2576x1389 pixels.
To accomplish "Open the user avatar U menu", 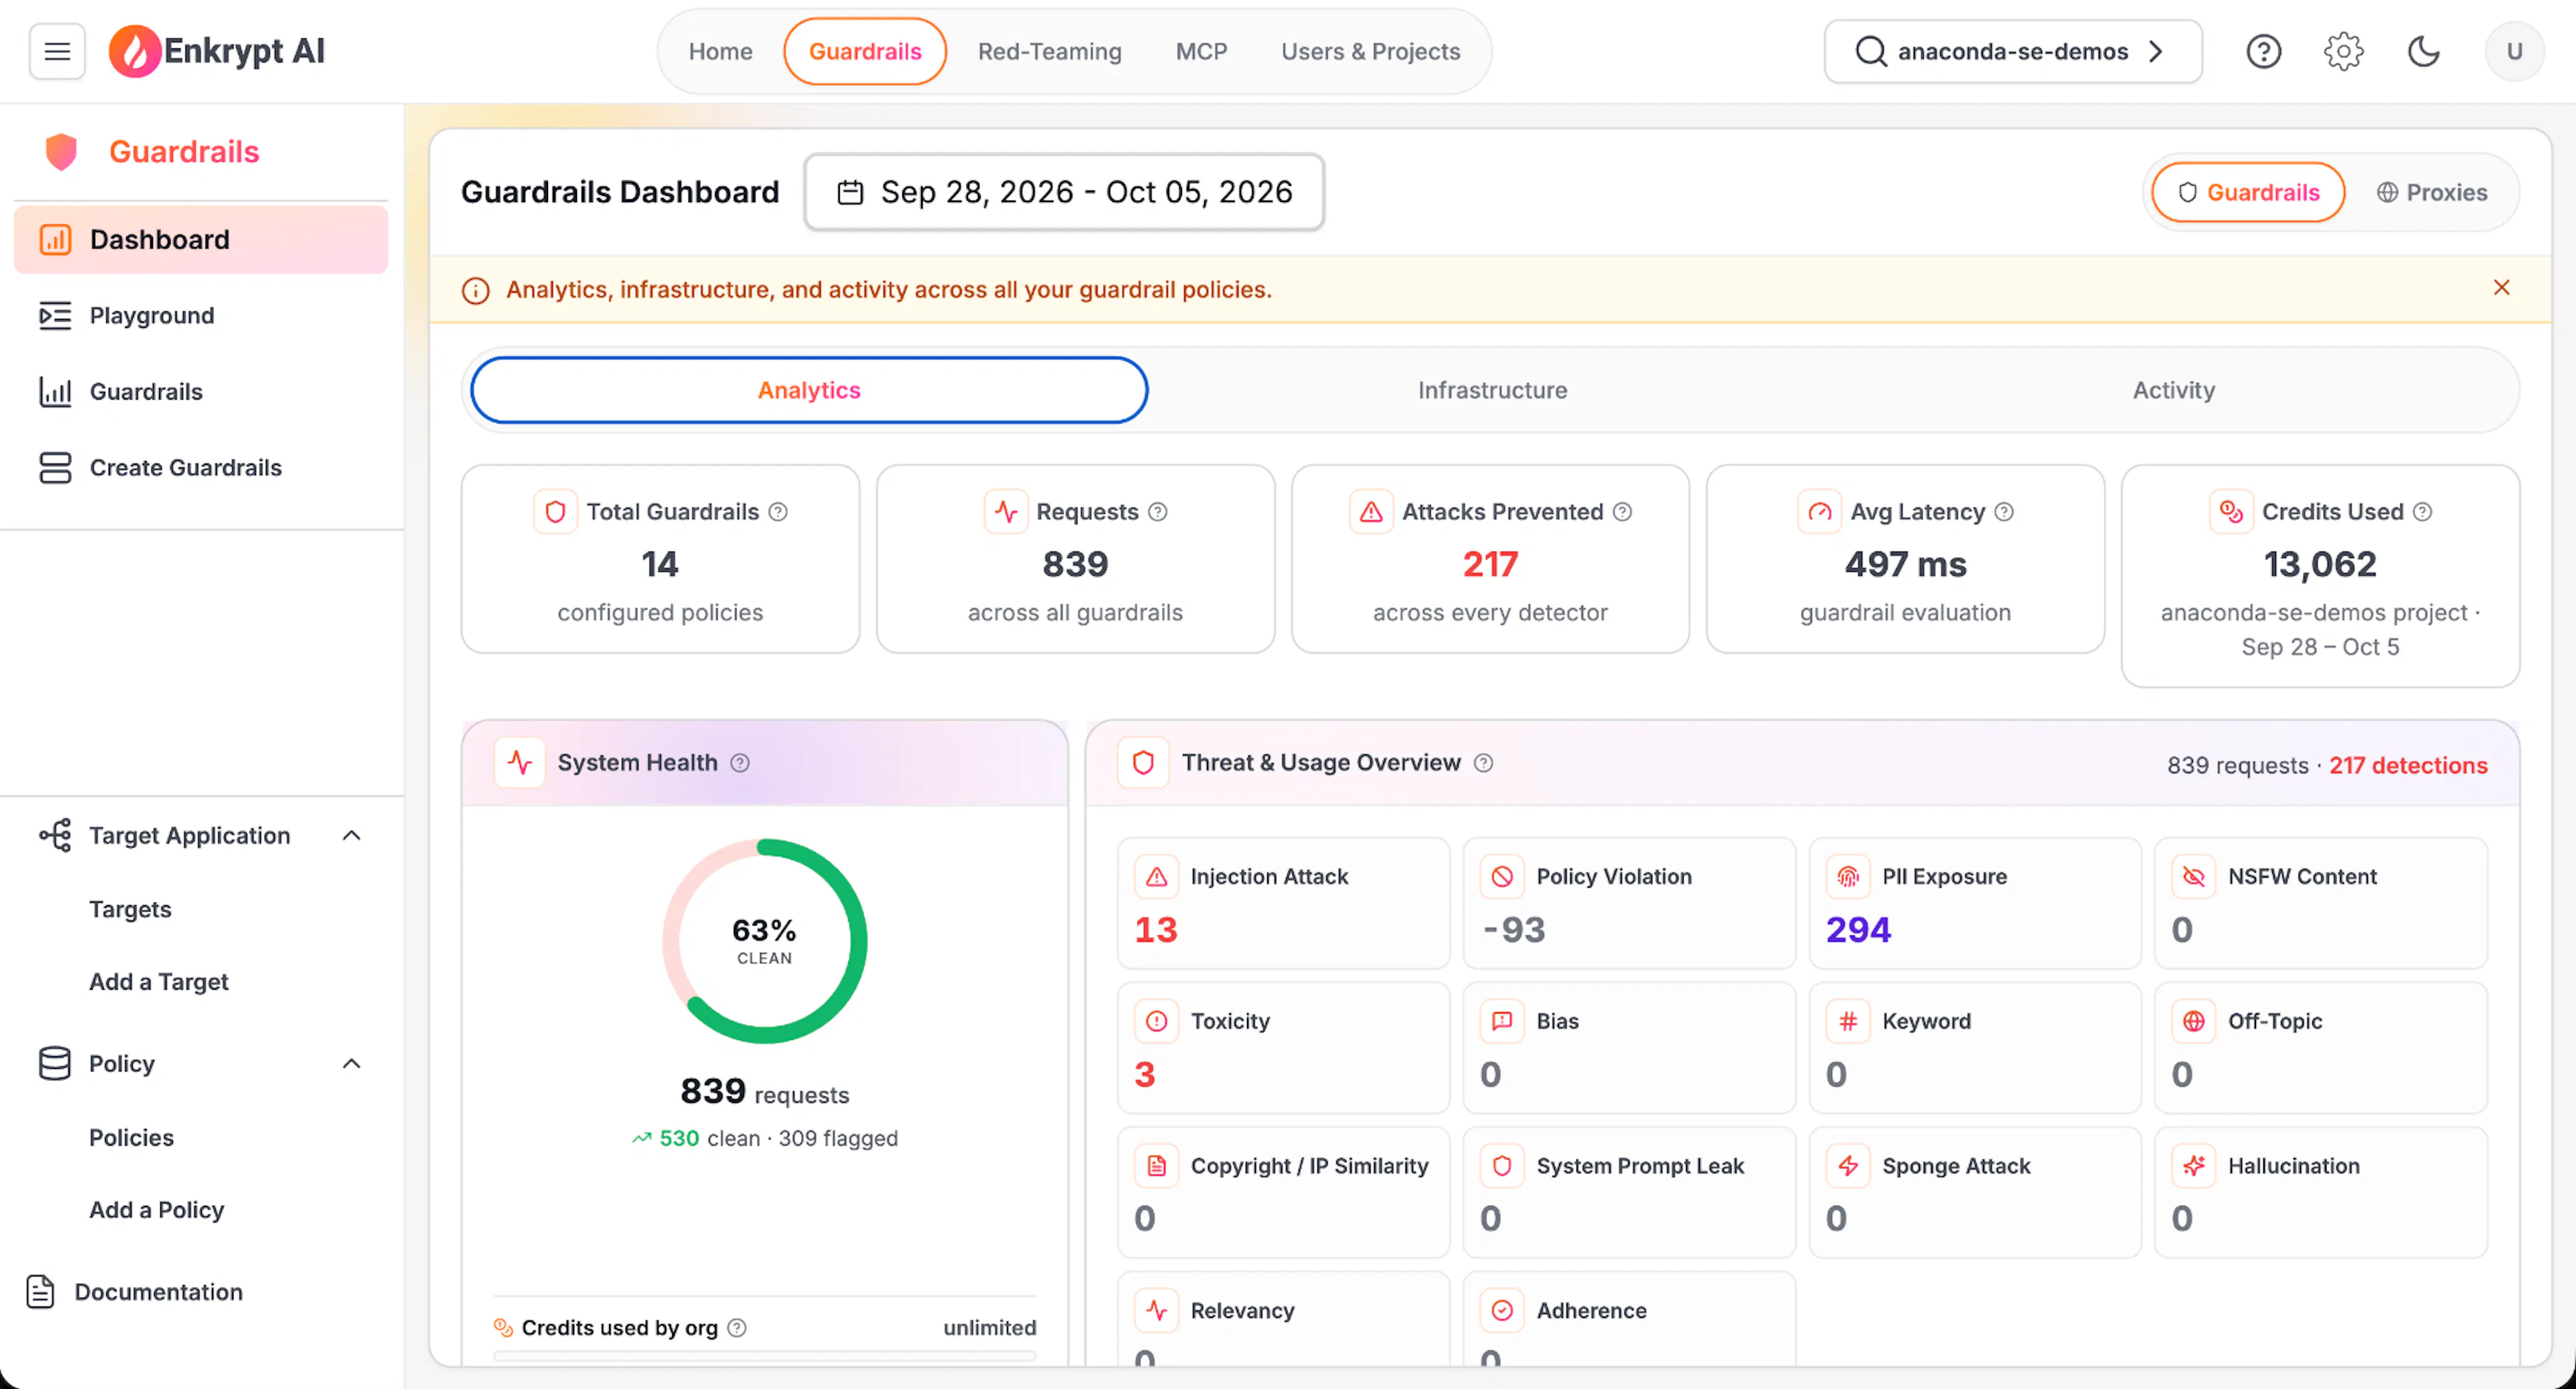I will (2514, 51).
